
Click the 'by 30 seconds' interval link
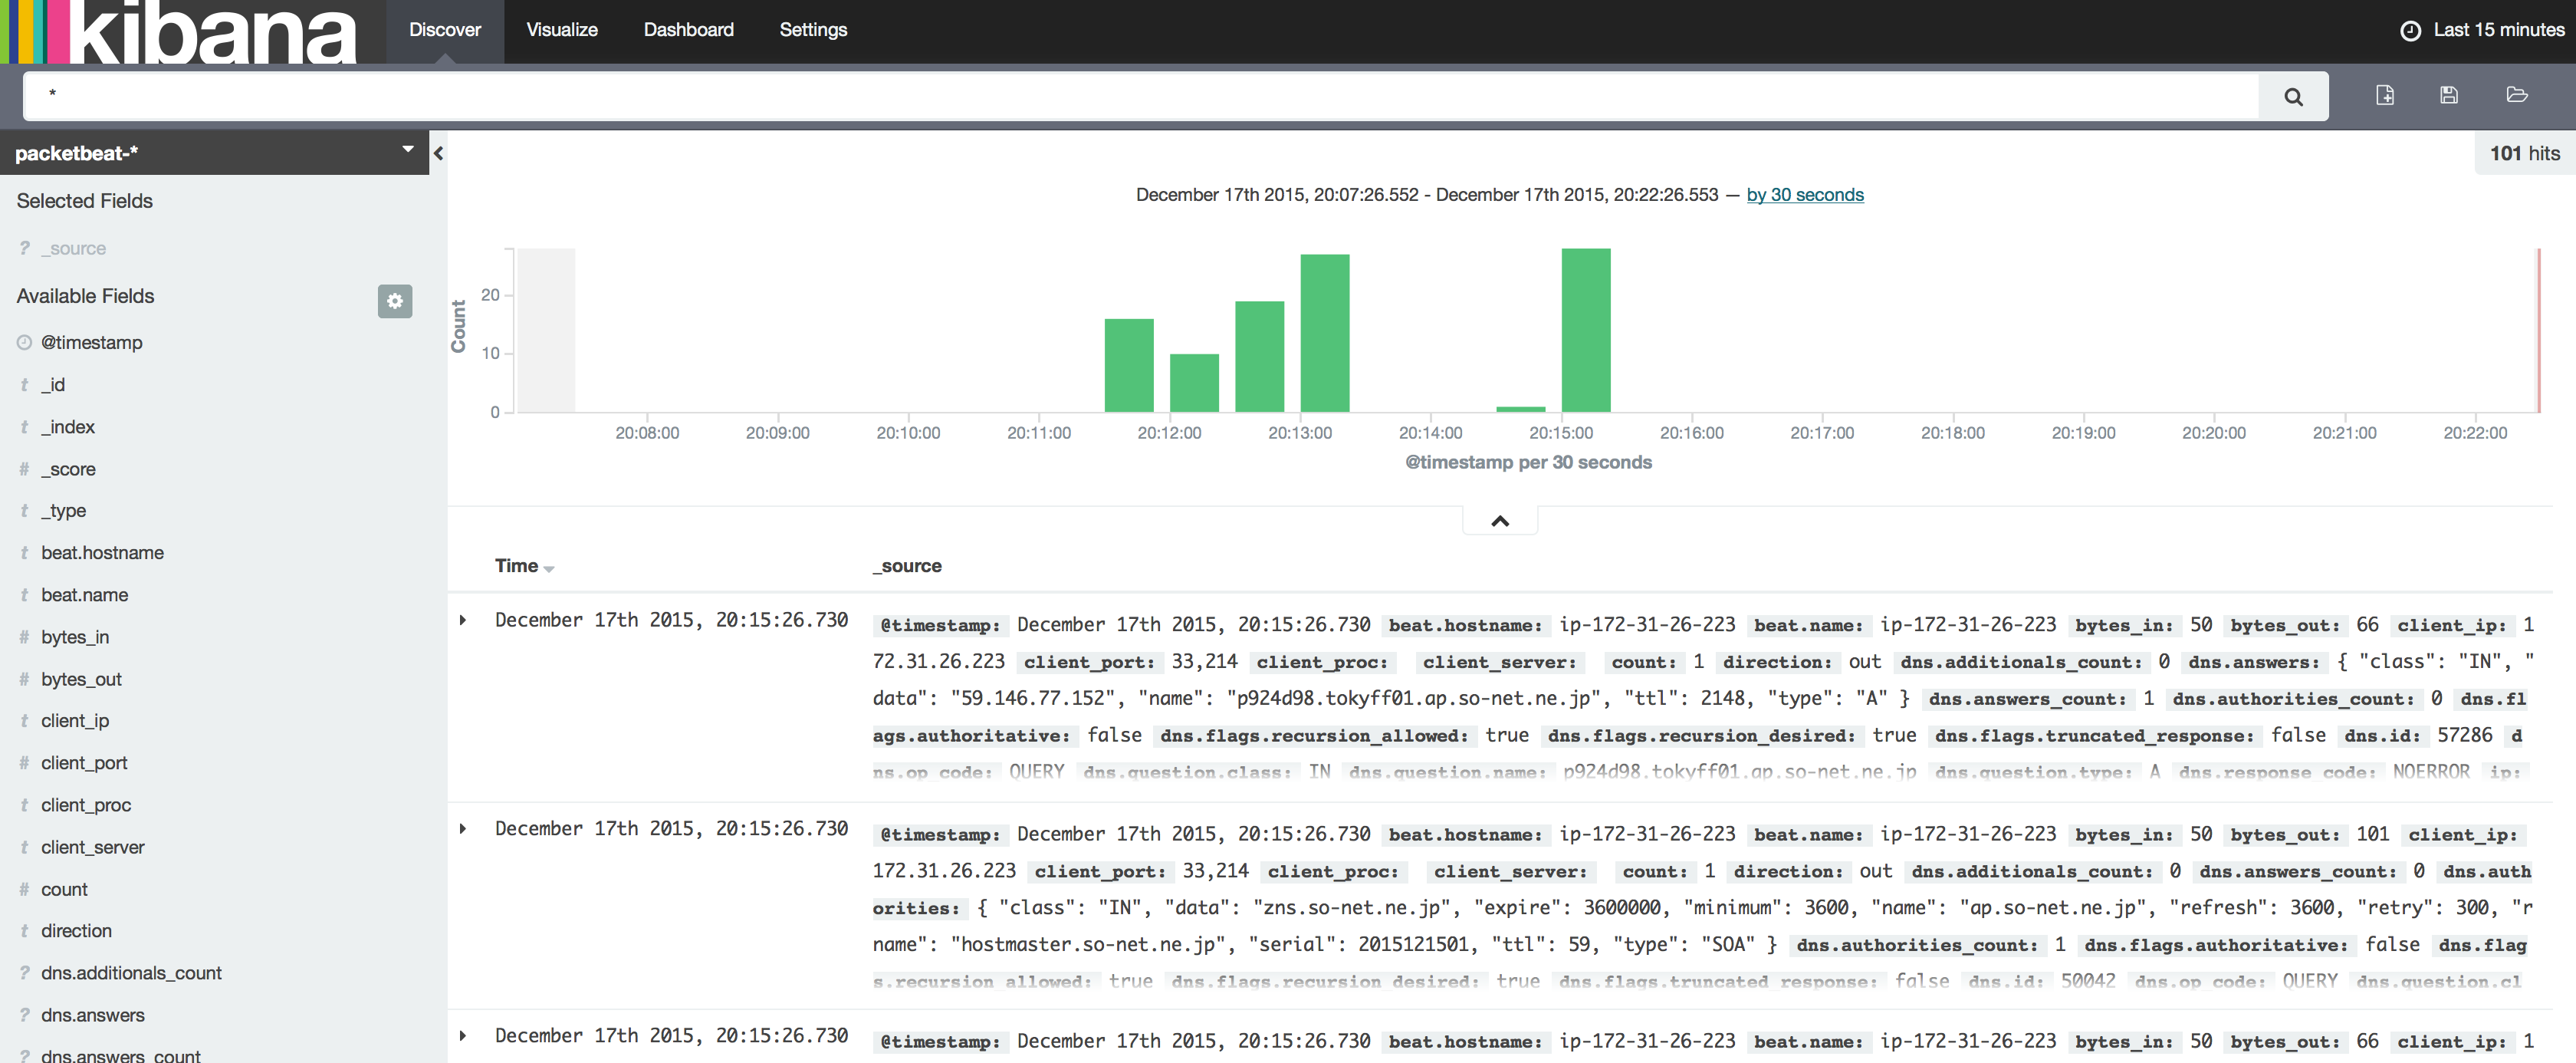tap(1804, 195)
